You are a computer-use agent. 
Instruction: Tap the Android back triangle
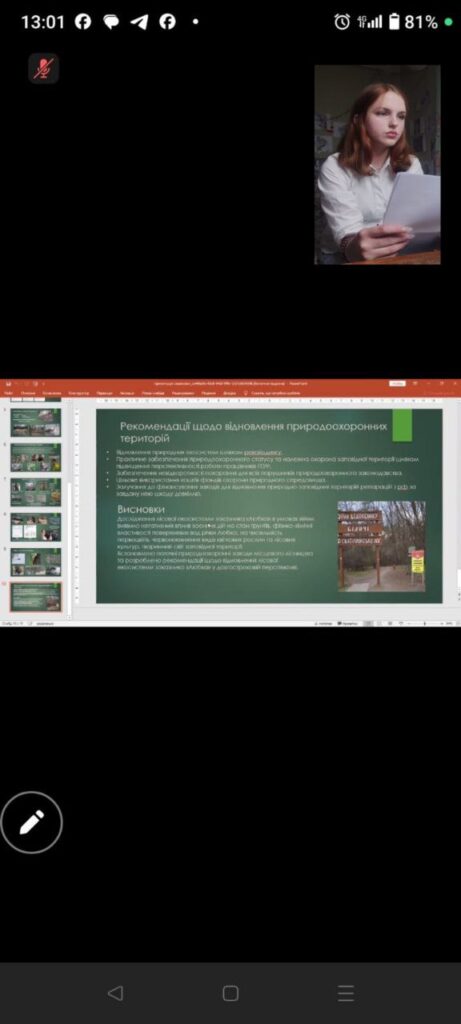(x=115, y=993)
